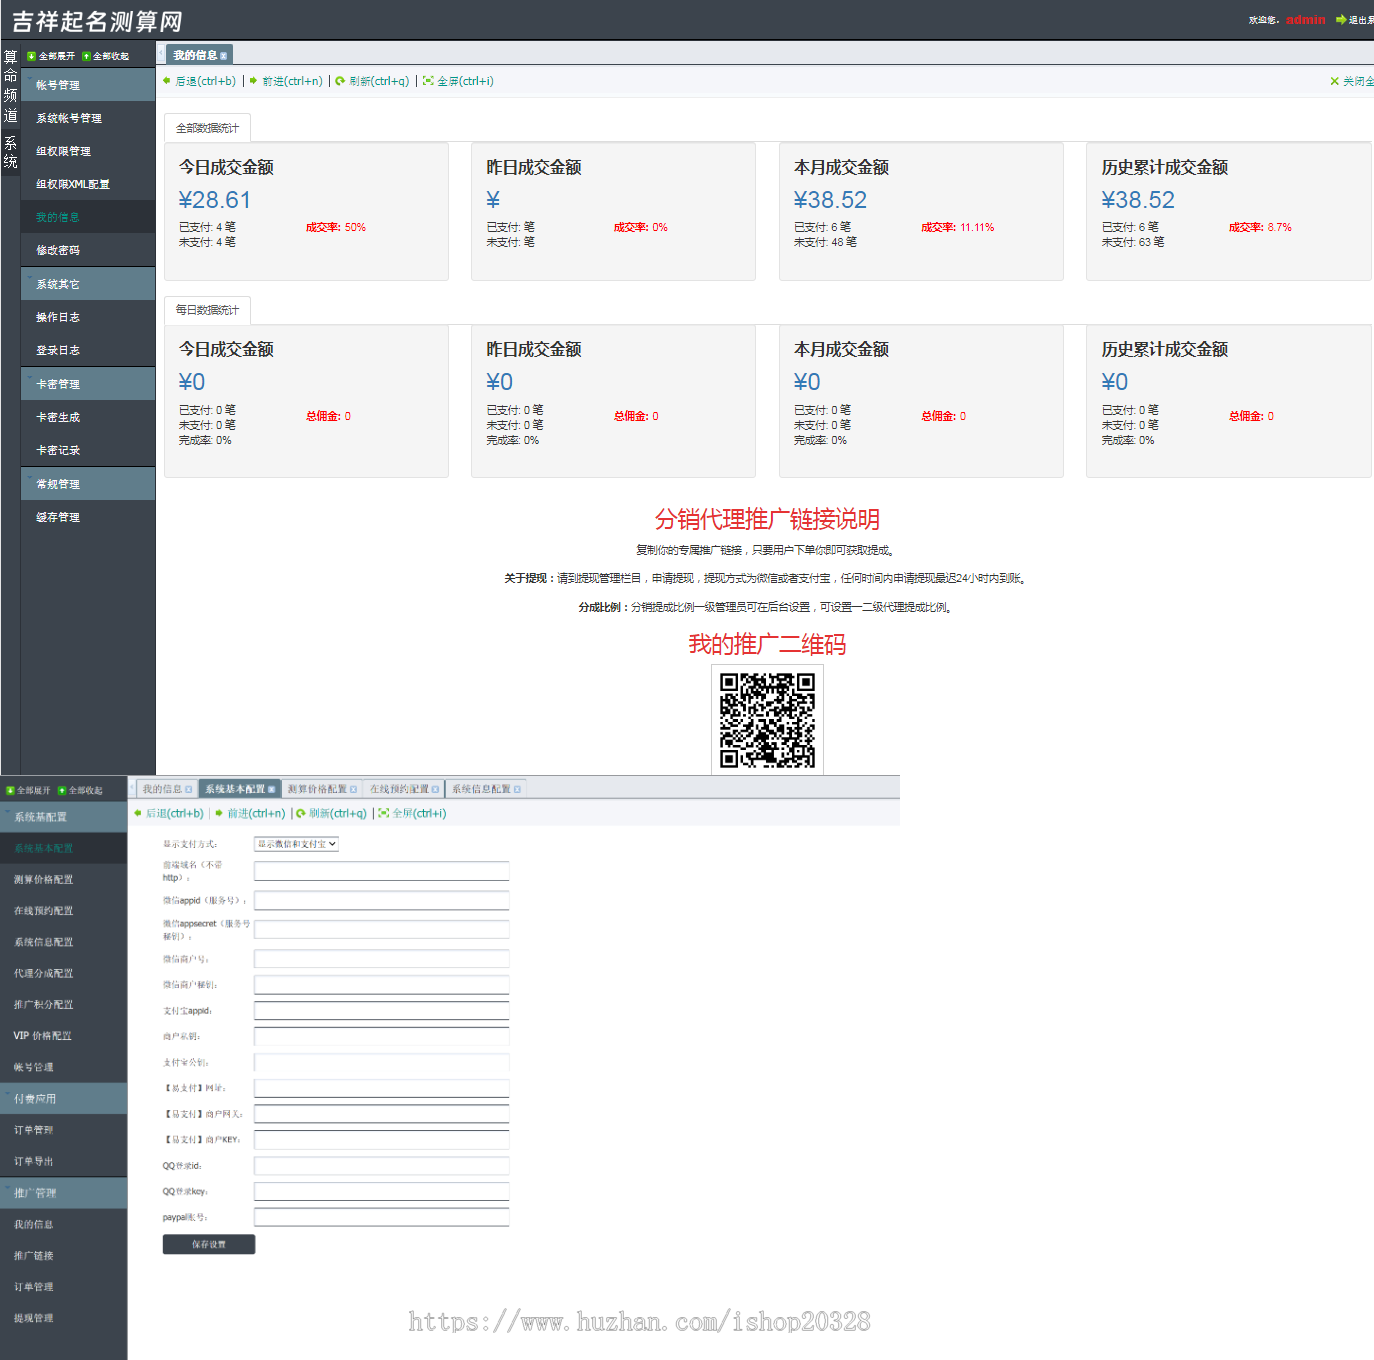Close the lower panel's 我的信息 tab
This screenshot has height=1360, width=1374.
(x=189, y=790)
